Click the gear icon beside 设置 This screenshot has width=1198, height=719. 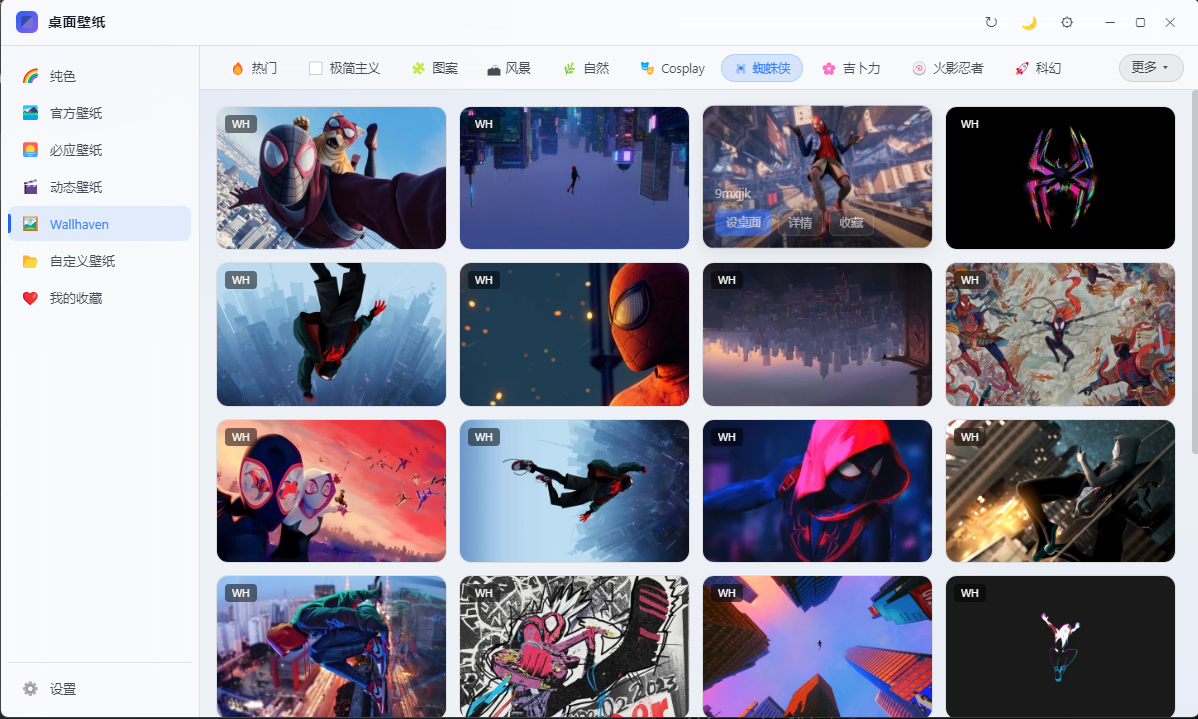(x=31, y=688)
